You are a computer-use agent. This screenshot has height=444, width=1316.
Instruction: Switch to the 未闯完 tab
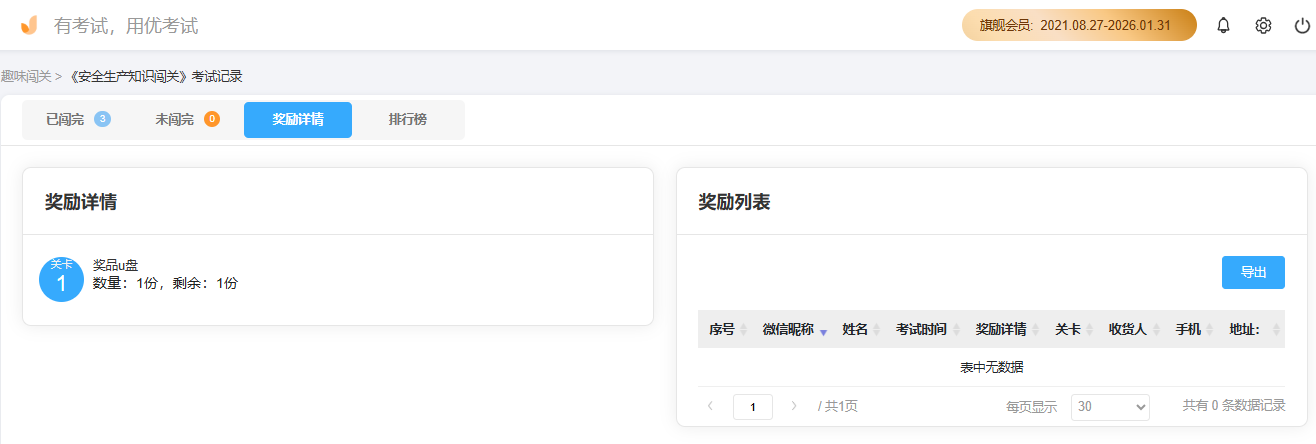[x=187, y=120]
